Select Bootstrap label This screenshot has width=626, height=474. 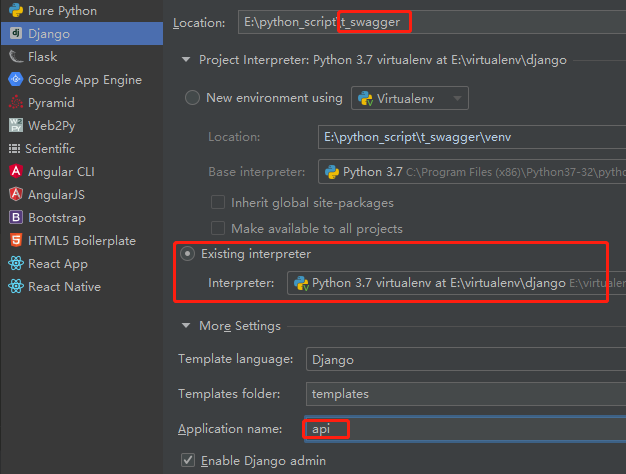(x=57, y=218)
